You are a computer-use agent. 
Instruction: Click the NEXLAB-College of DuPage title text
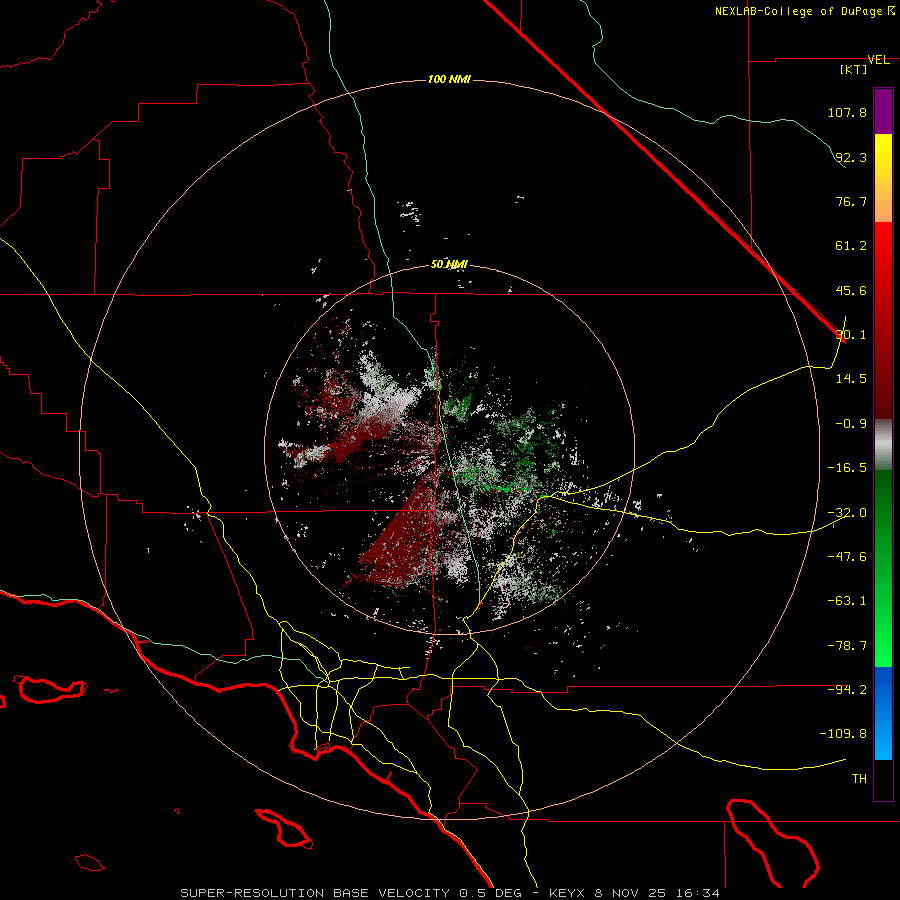coord(799,11)
